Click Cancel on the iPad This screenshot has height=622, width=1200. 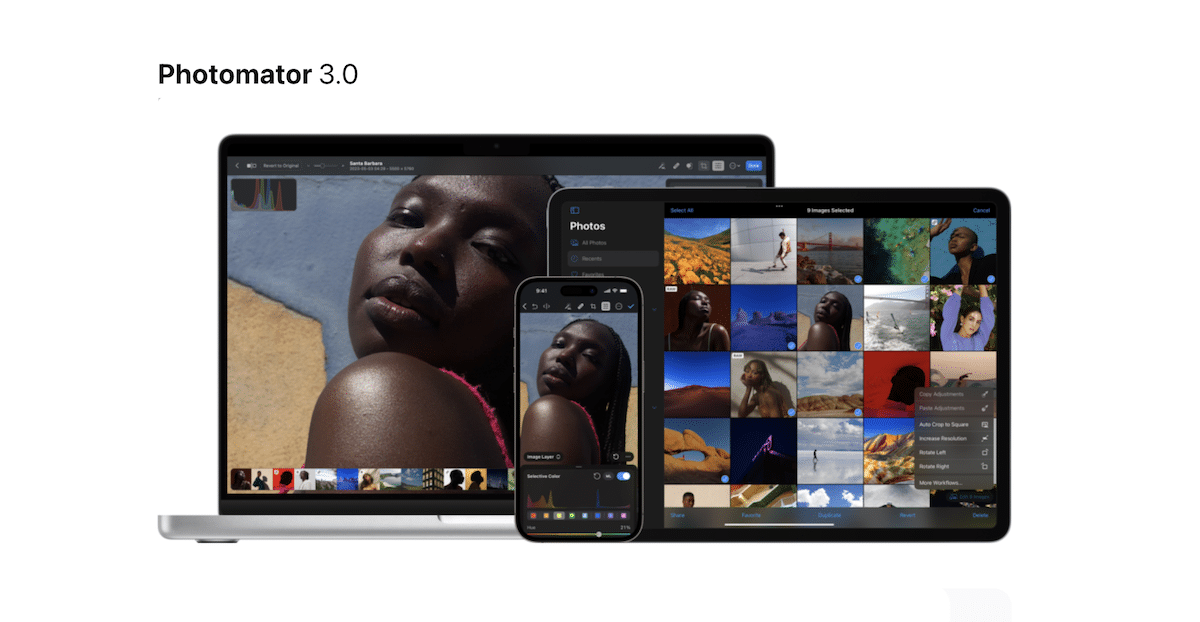click(981, 210)
